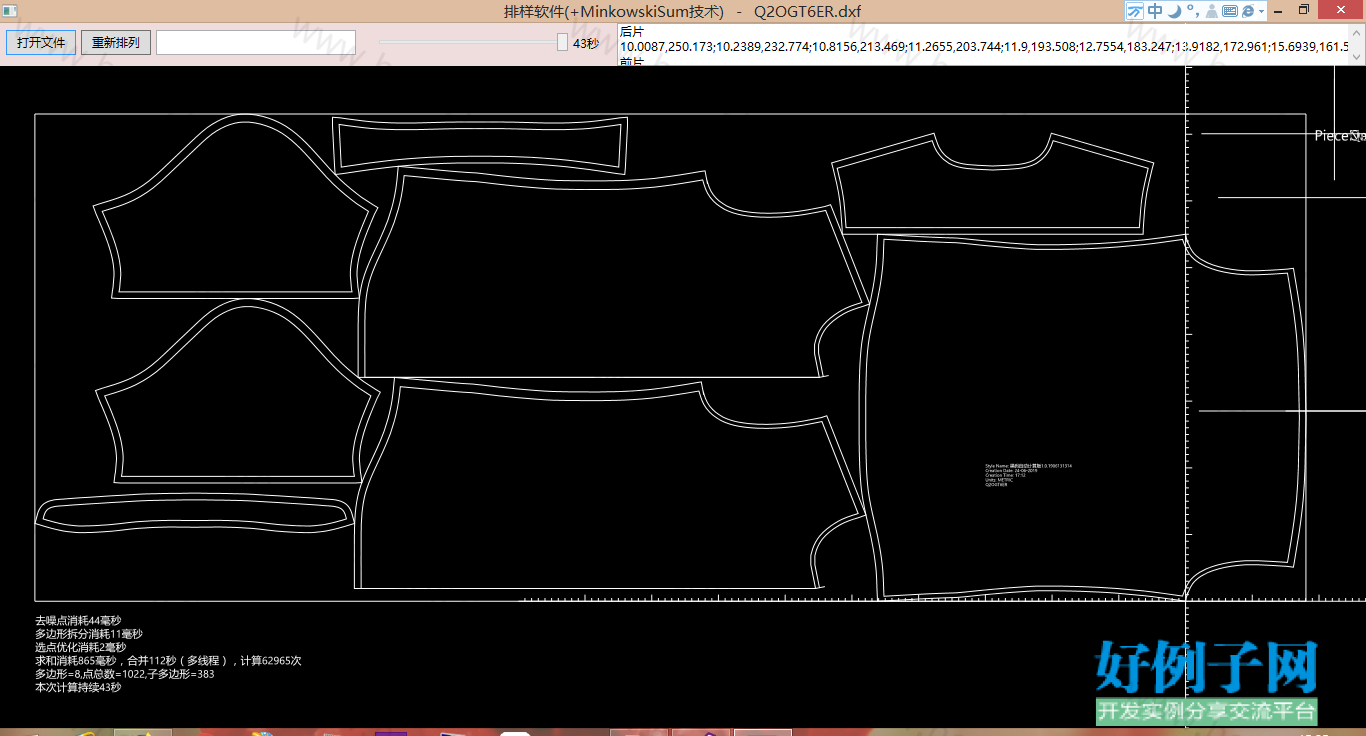Click the Piece Name label at right edge

[x=1340, y=136]
